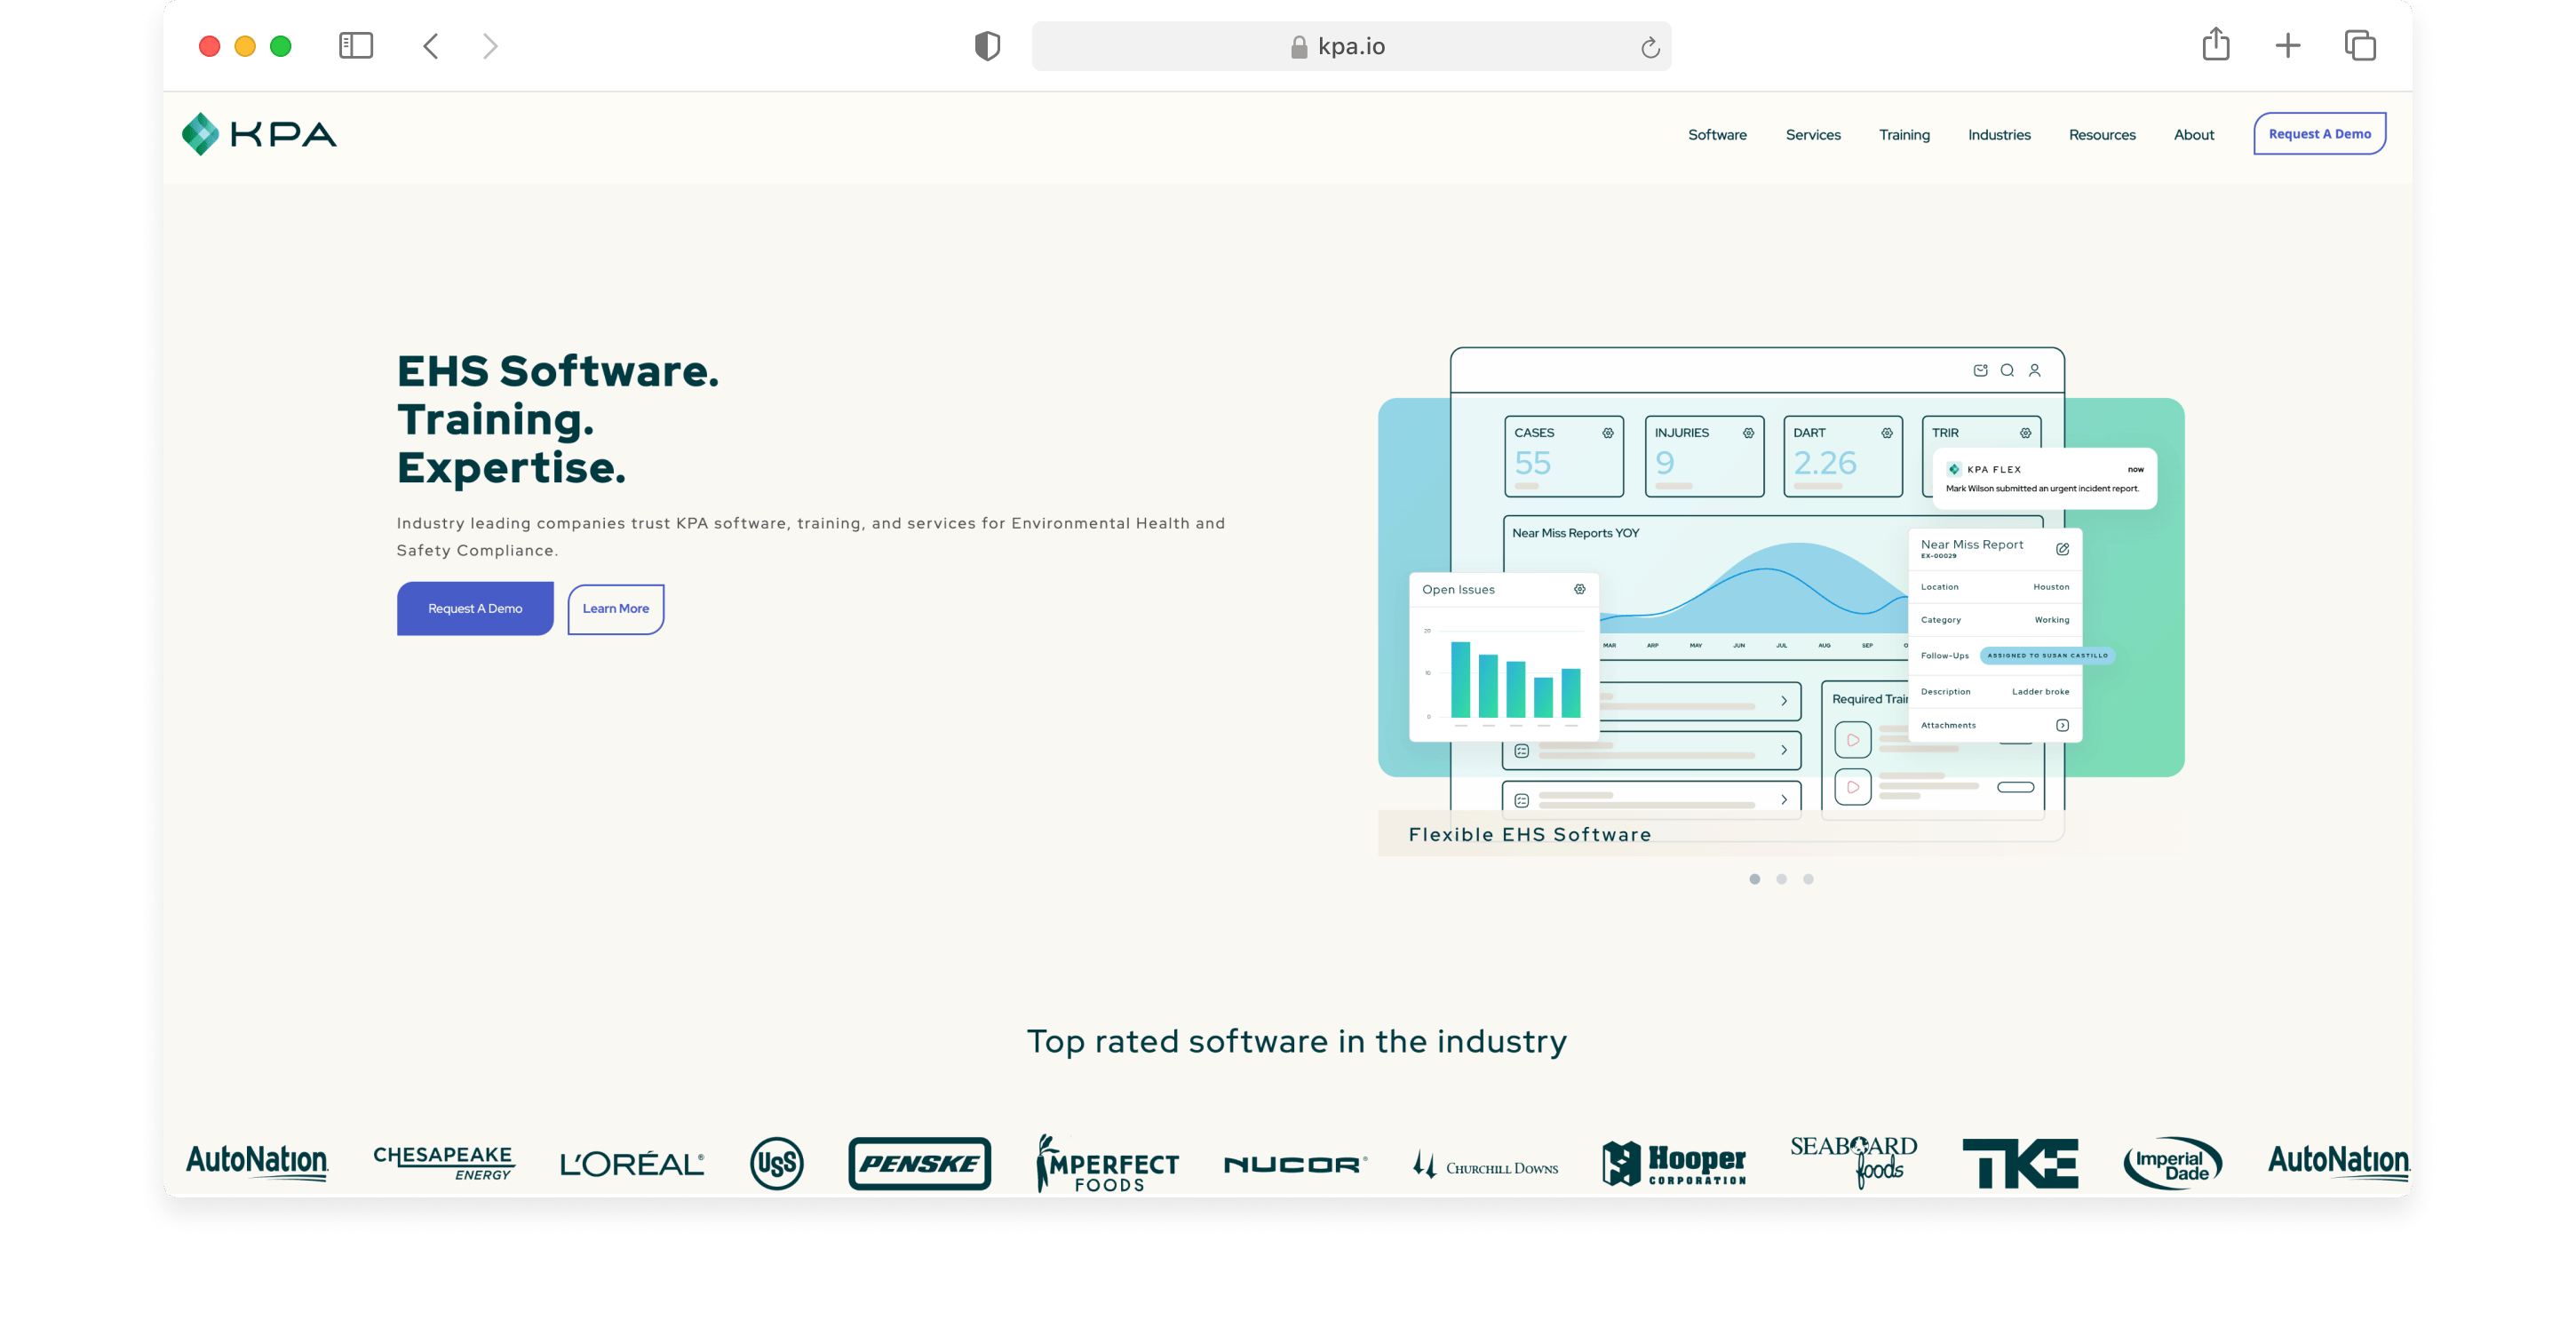
Task: Open the Software menu
Action: point(1717,135)
